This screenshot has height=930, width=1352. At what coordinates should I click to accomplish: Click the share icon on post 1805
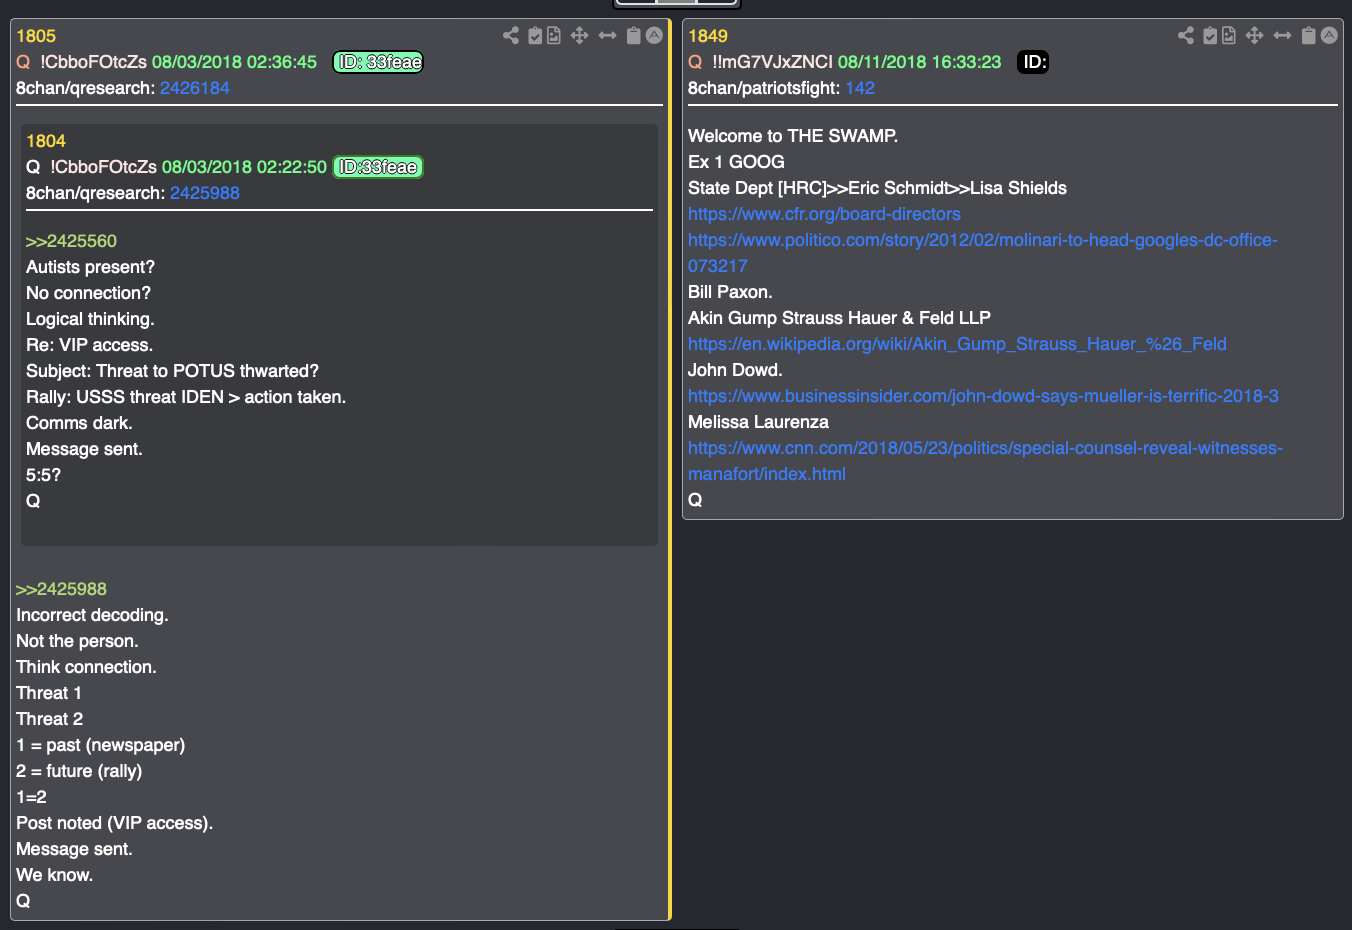point(511,36)
